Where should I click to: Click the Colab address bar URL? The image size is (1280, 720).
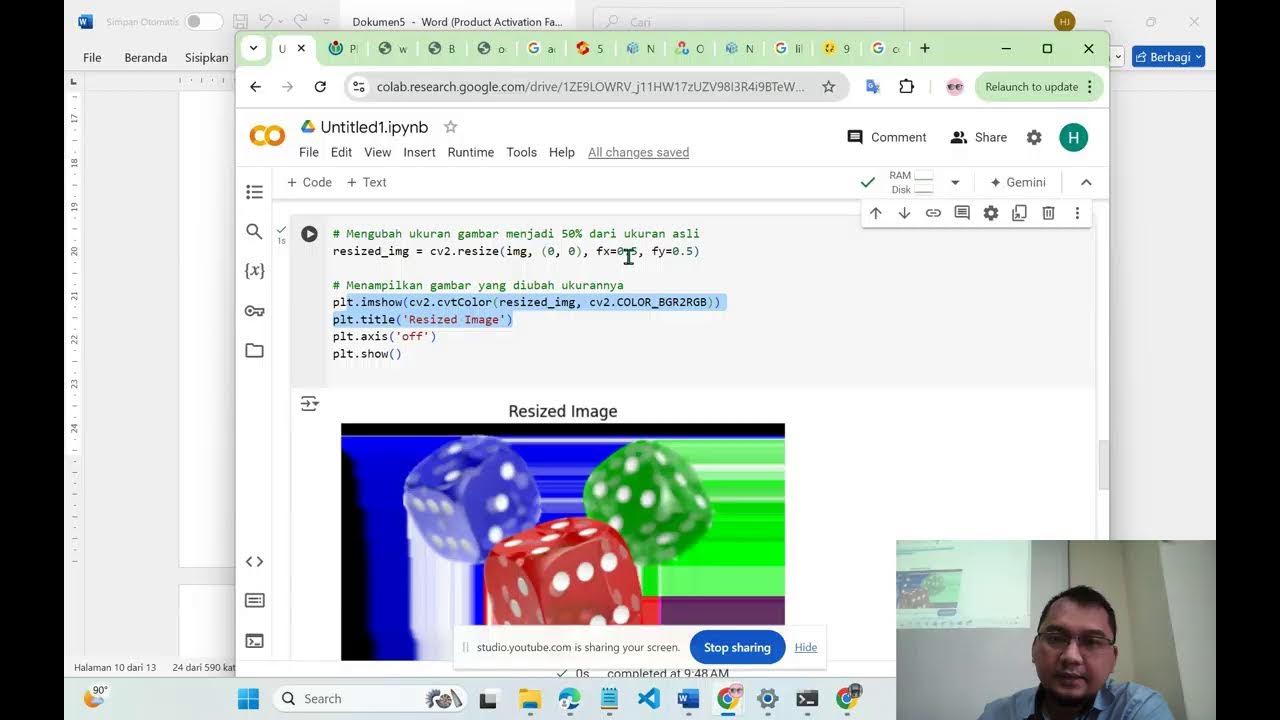tap(590, 87)
